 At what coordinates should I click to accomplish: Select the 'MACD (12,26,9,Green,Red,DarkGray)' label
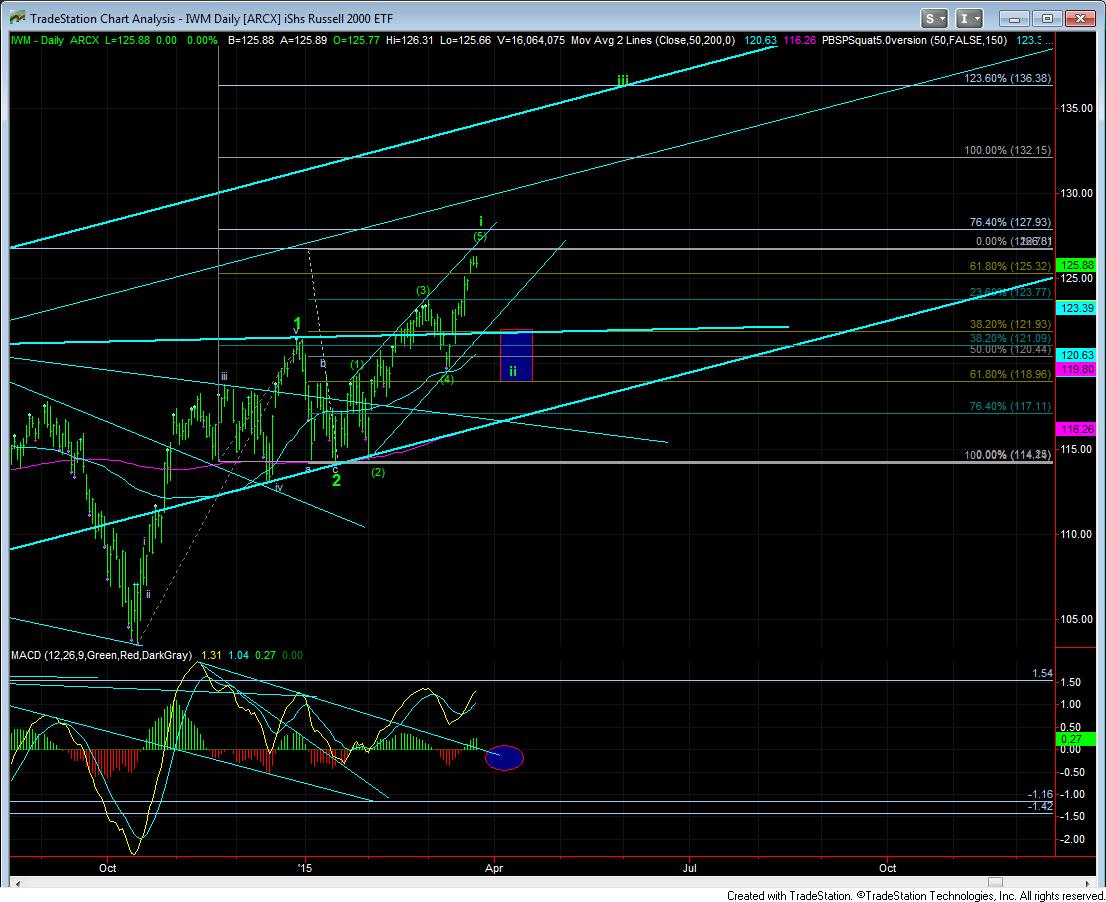101,655
